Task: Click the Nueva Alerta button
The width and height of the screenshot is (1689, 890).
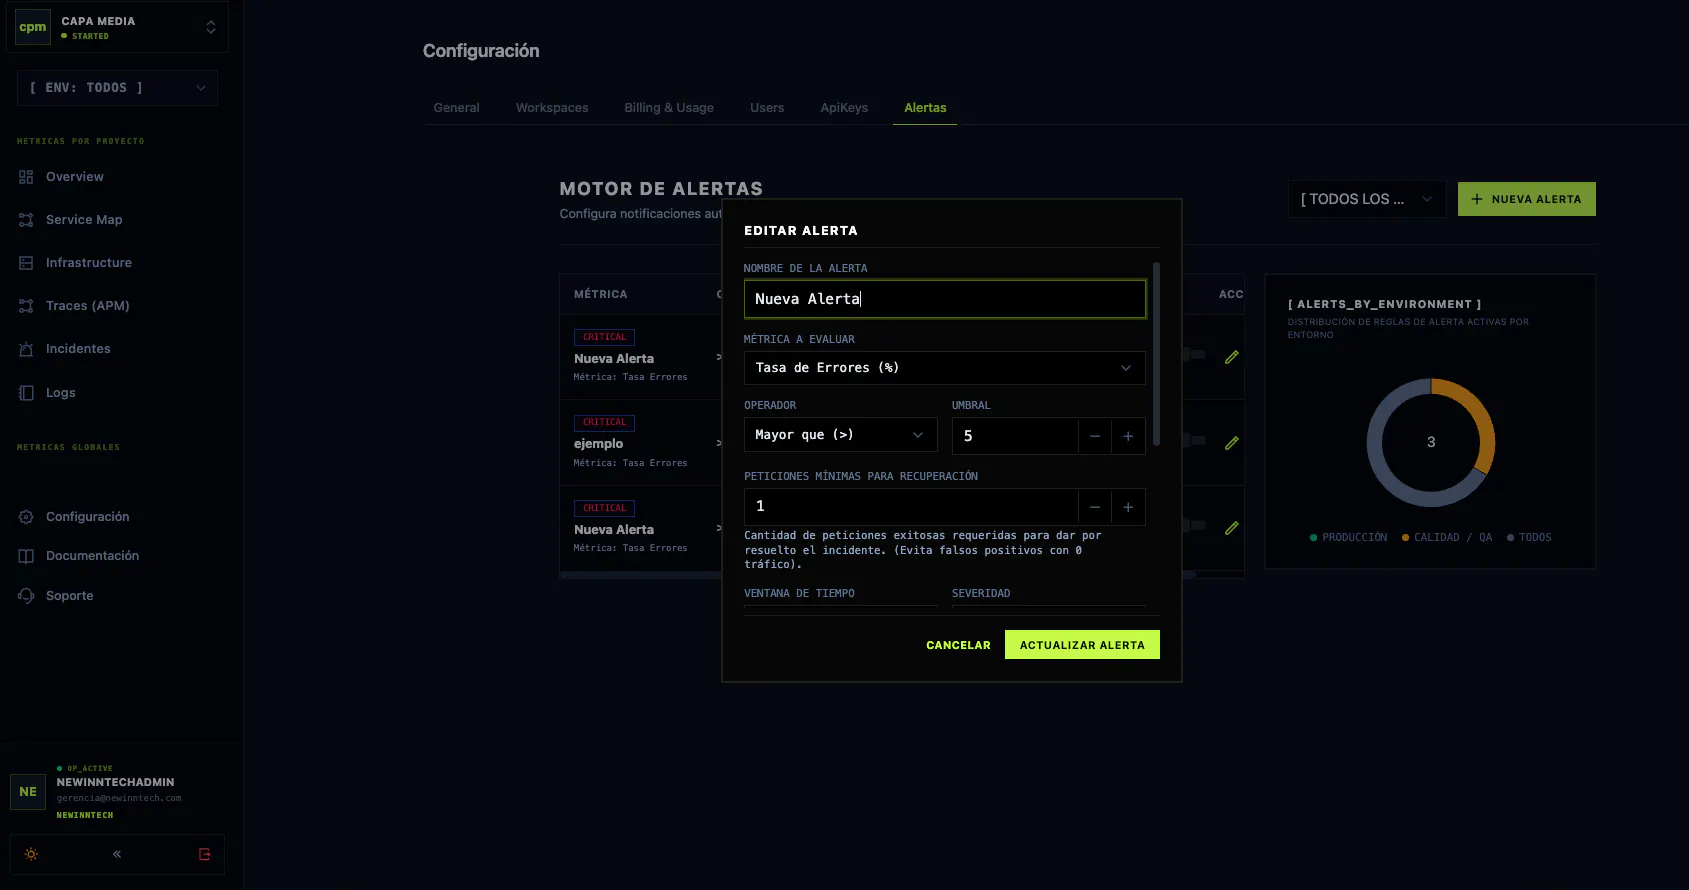Action: click(1526, 199)
